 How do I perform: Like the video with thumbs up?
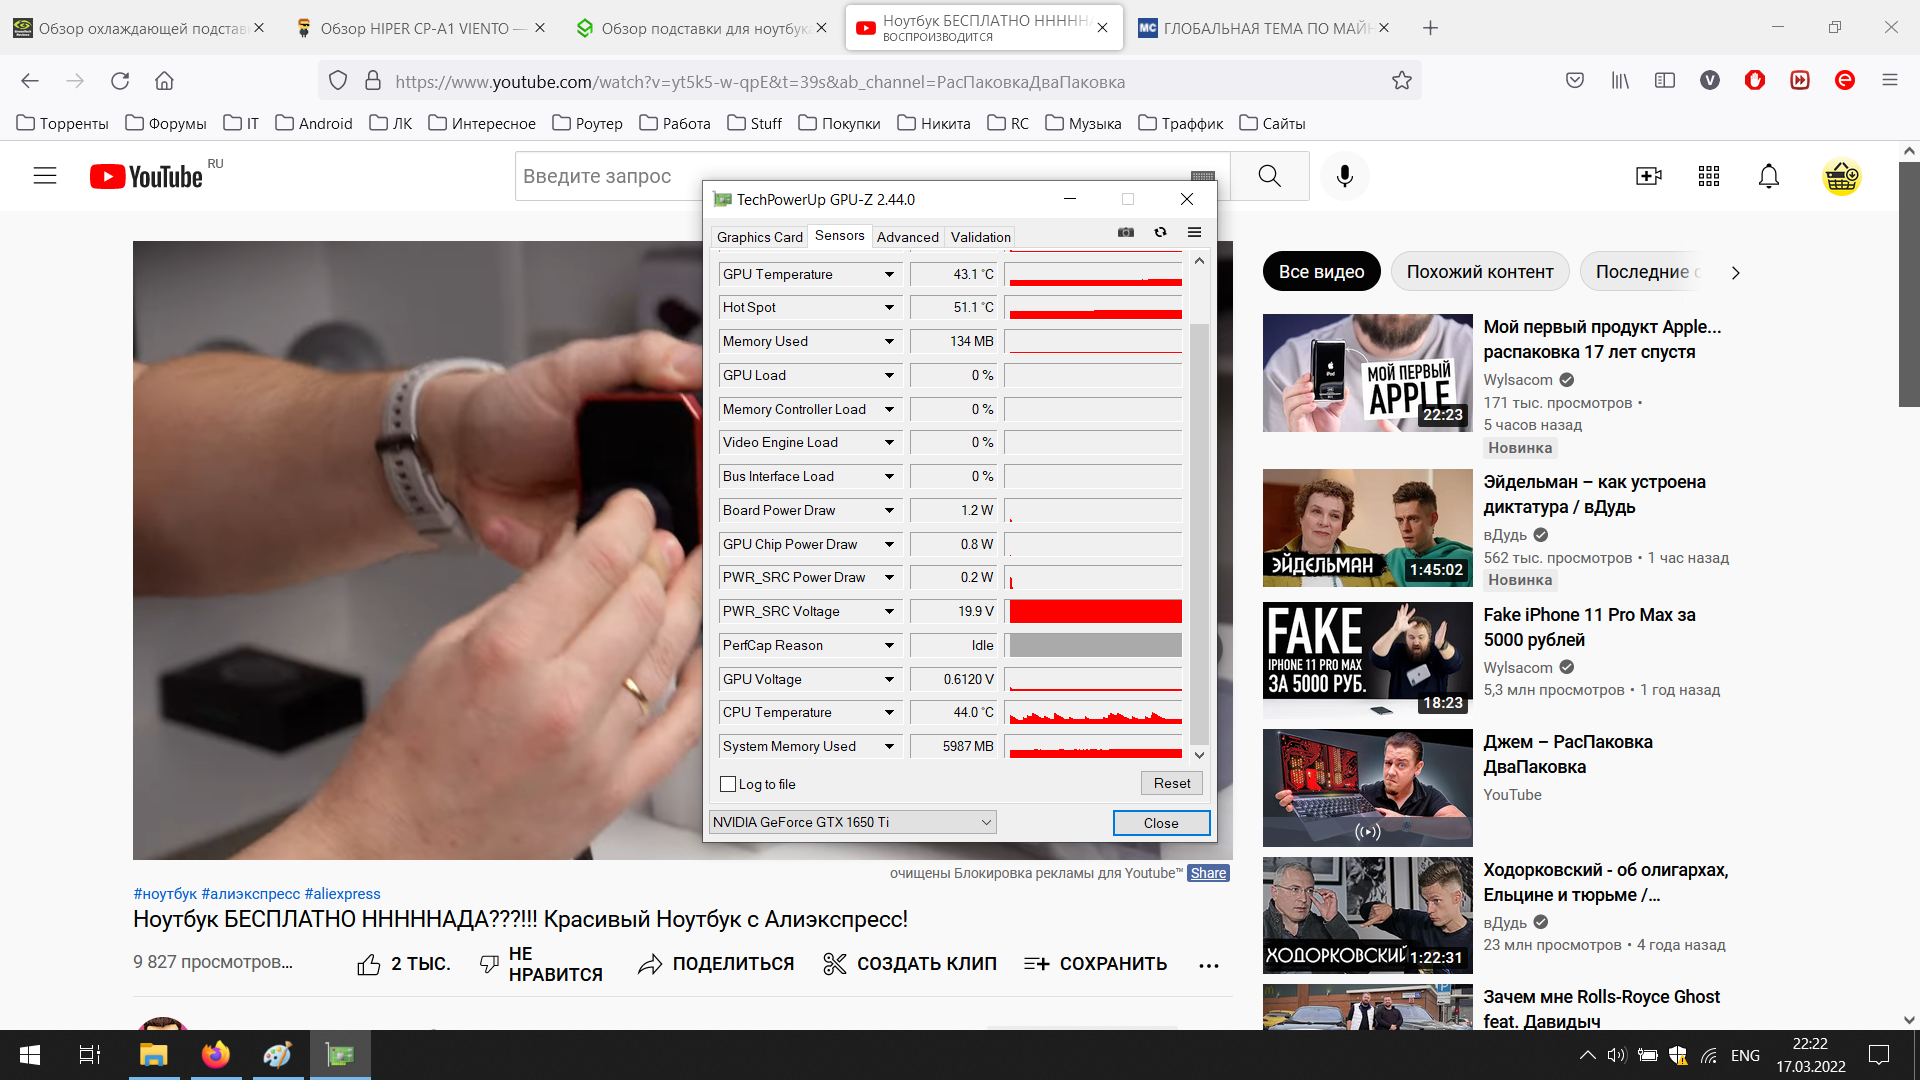[369, 964]
